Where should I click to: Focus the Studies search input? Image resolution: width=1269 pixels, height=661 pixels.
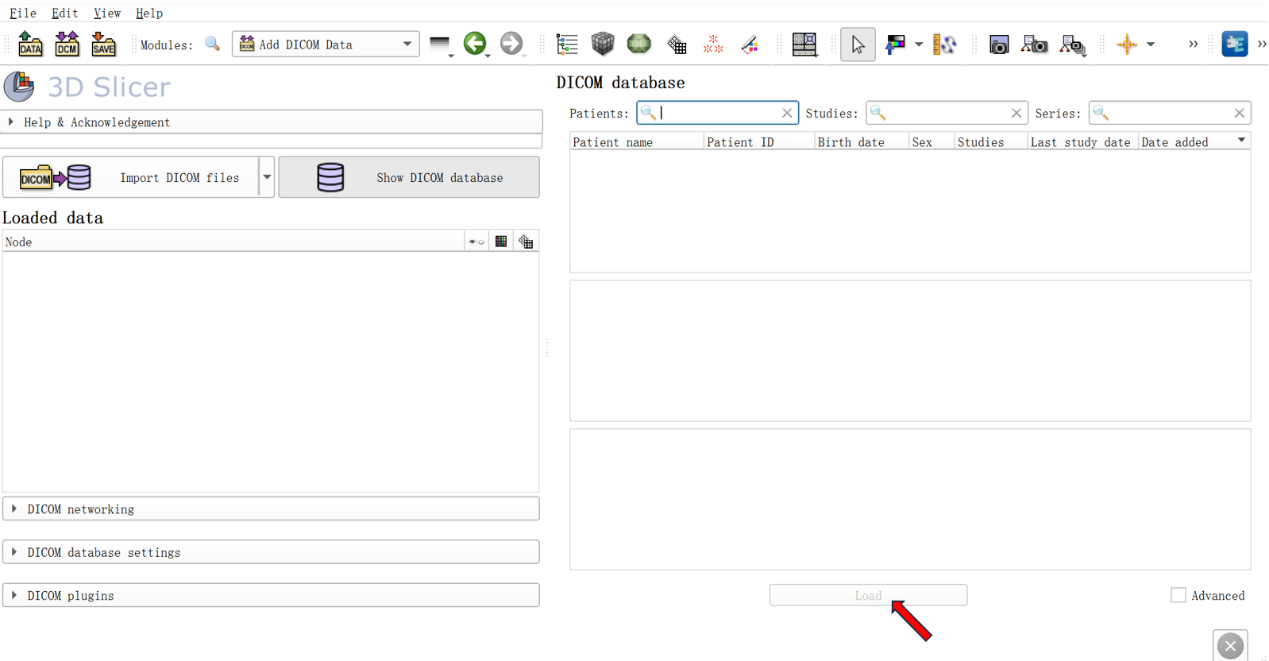point(946,113)
